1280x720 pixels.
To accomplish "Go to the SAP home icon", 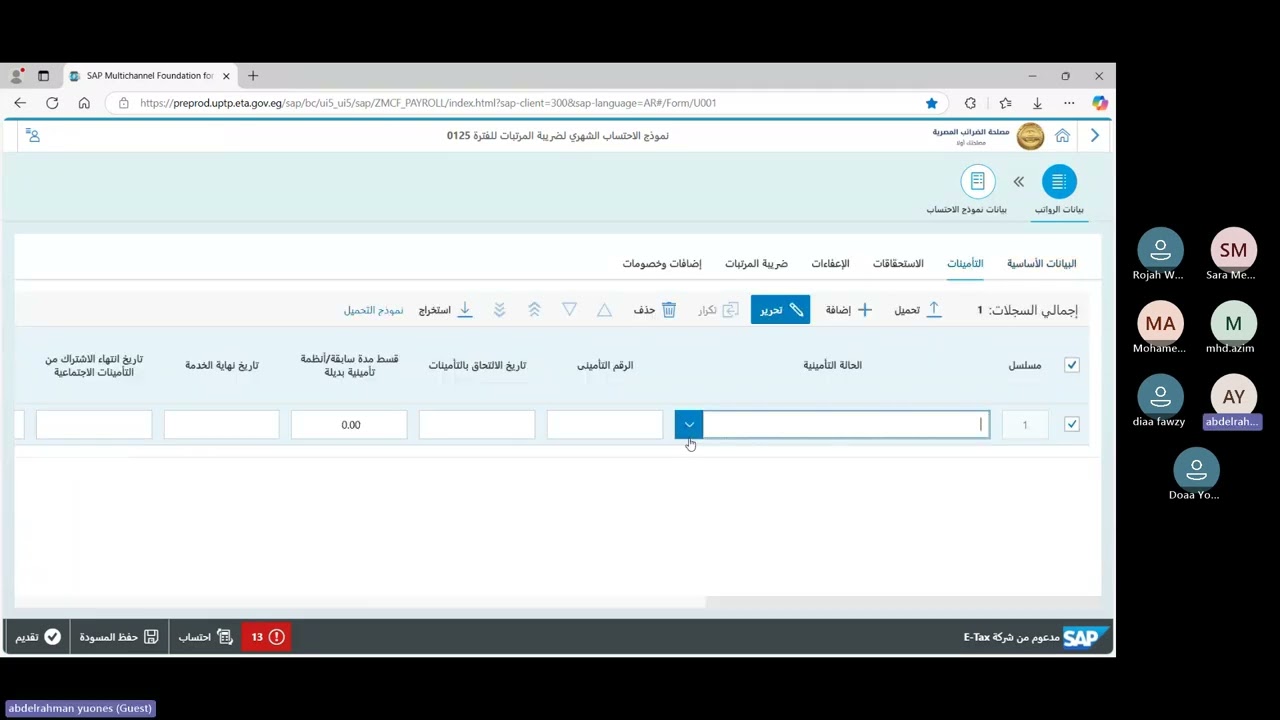I will point(1062,136).
